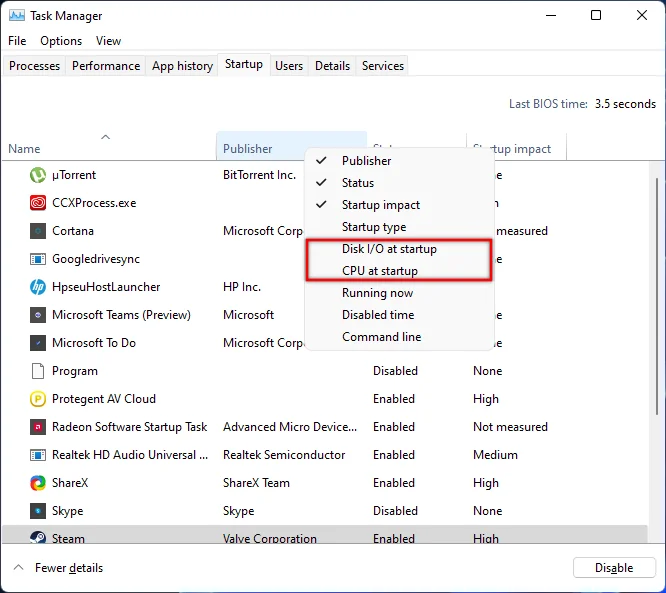Enable the Disabled time column
This screenshot has width=666, height=593.
click(x=399, y=315)
